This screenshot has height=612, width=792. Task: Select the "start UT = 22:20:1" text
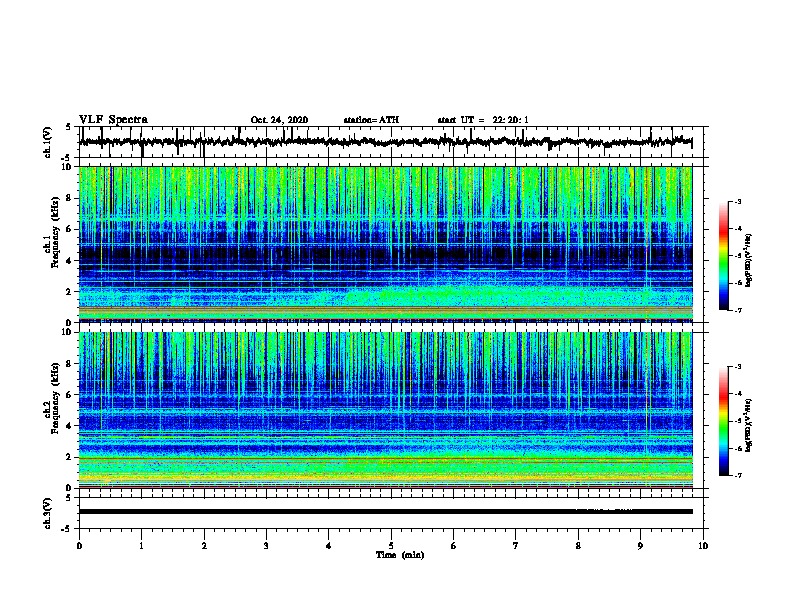point(483,120)
